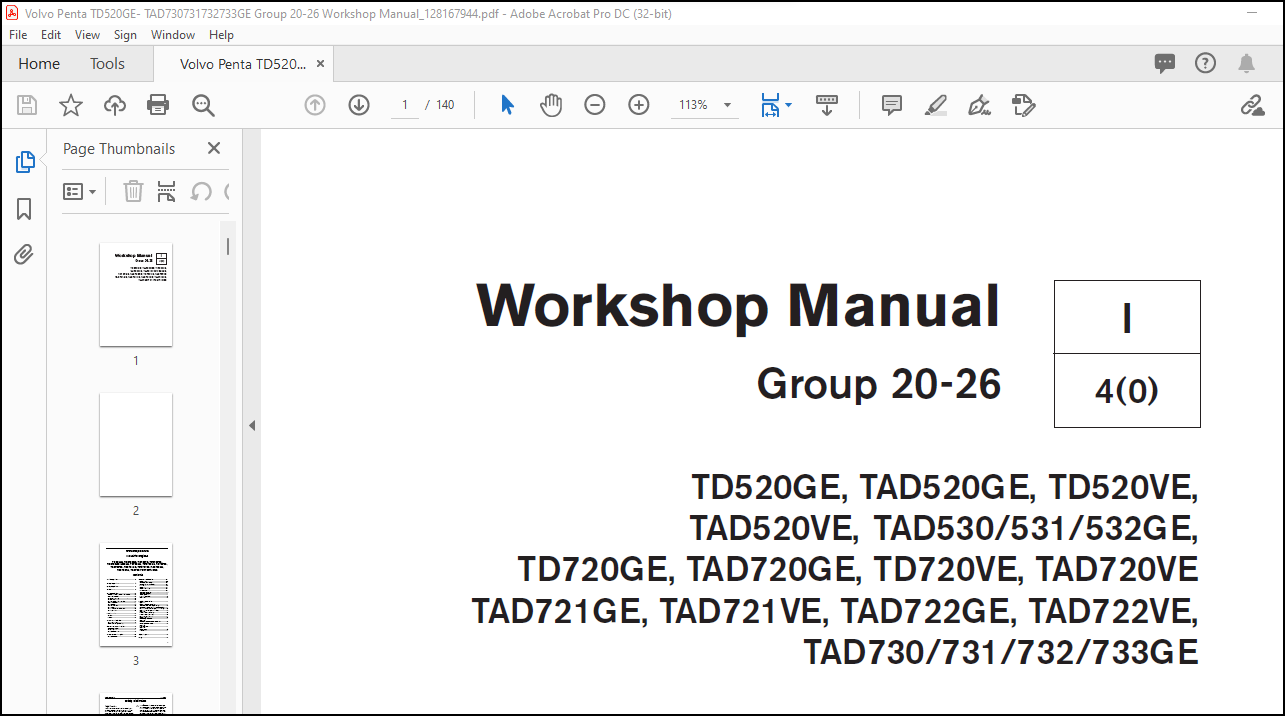
Task: Activate the hand pan tool
Action: tap(551, 105)
